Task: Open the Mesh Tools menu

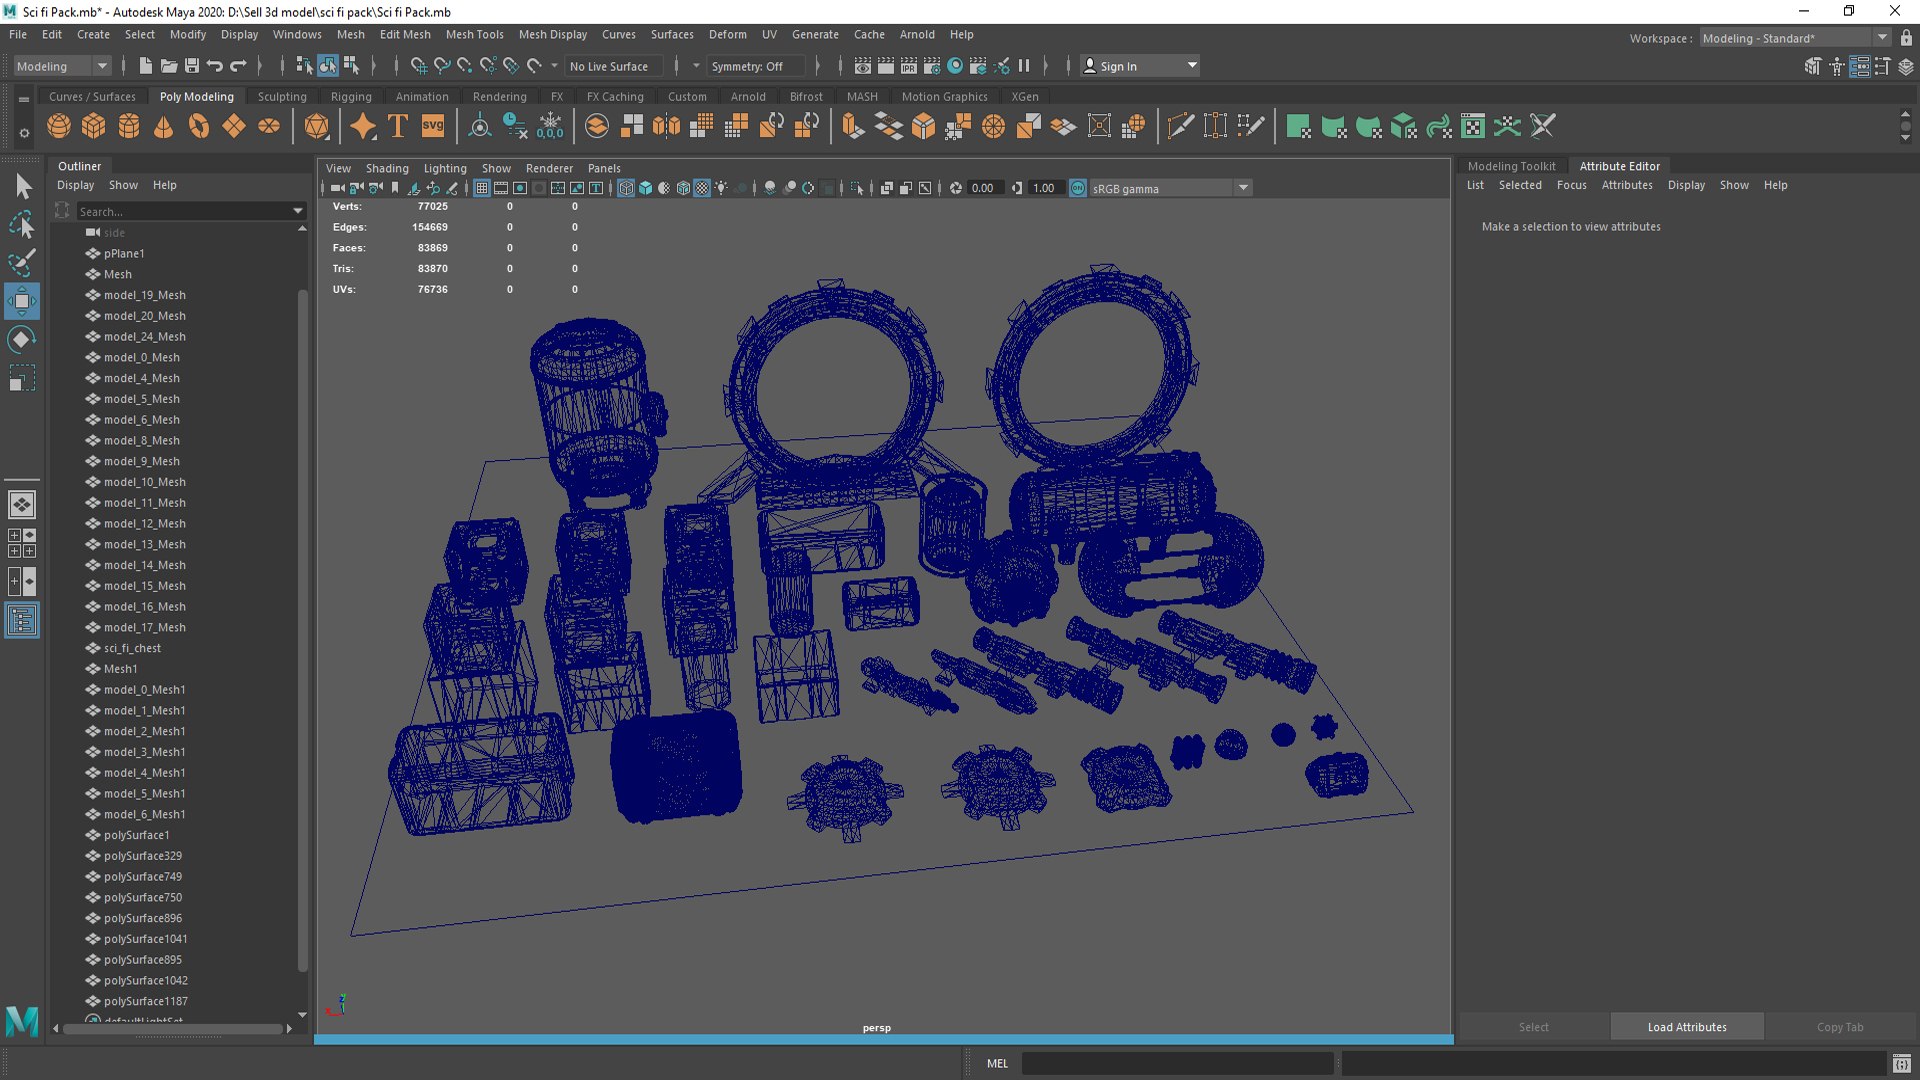Action: click(474, 34)
